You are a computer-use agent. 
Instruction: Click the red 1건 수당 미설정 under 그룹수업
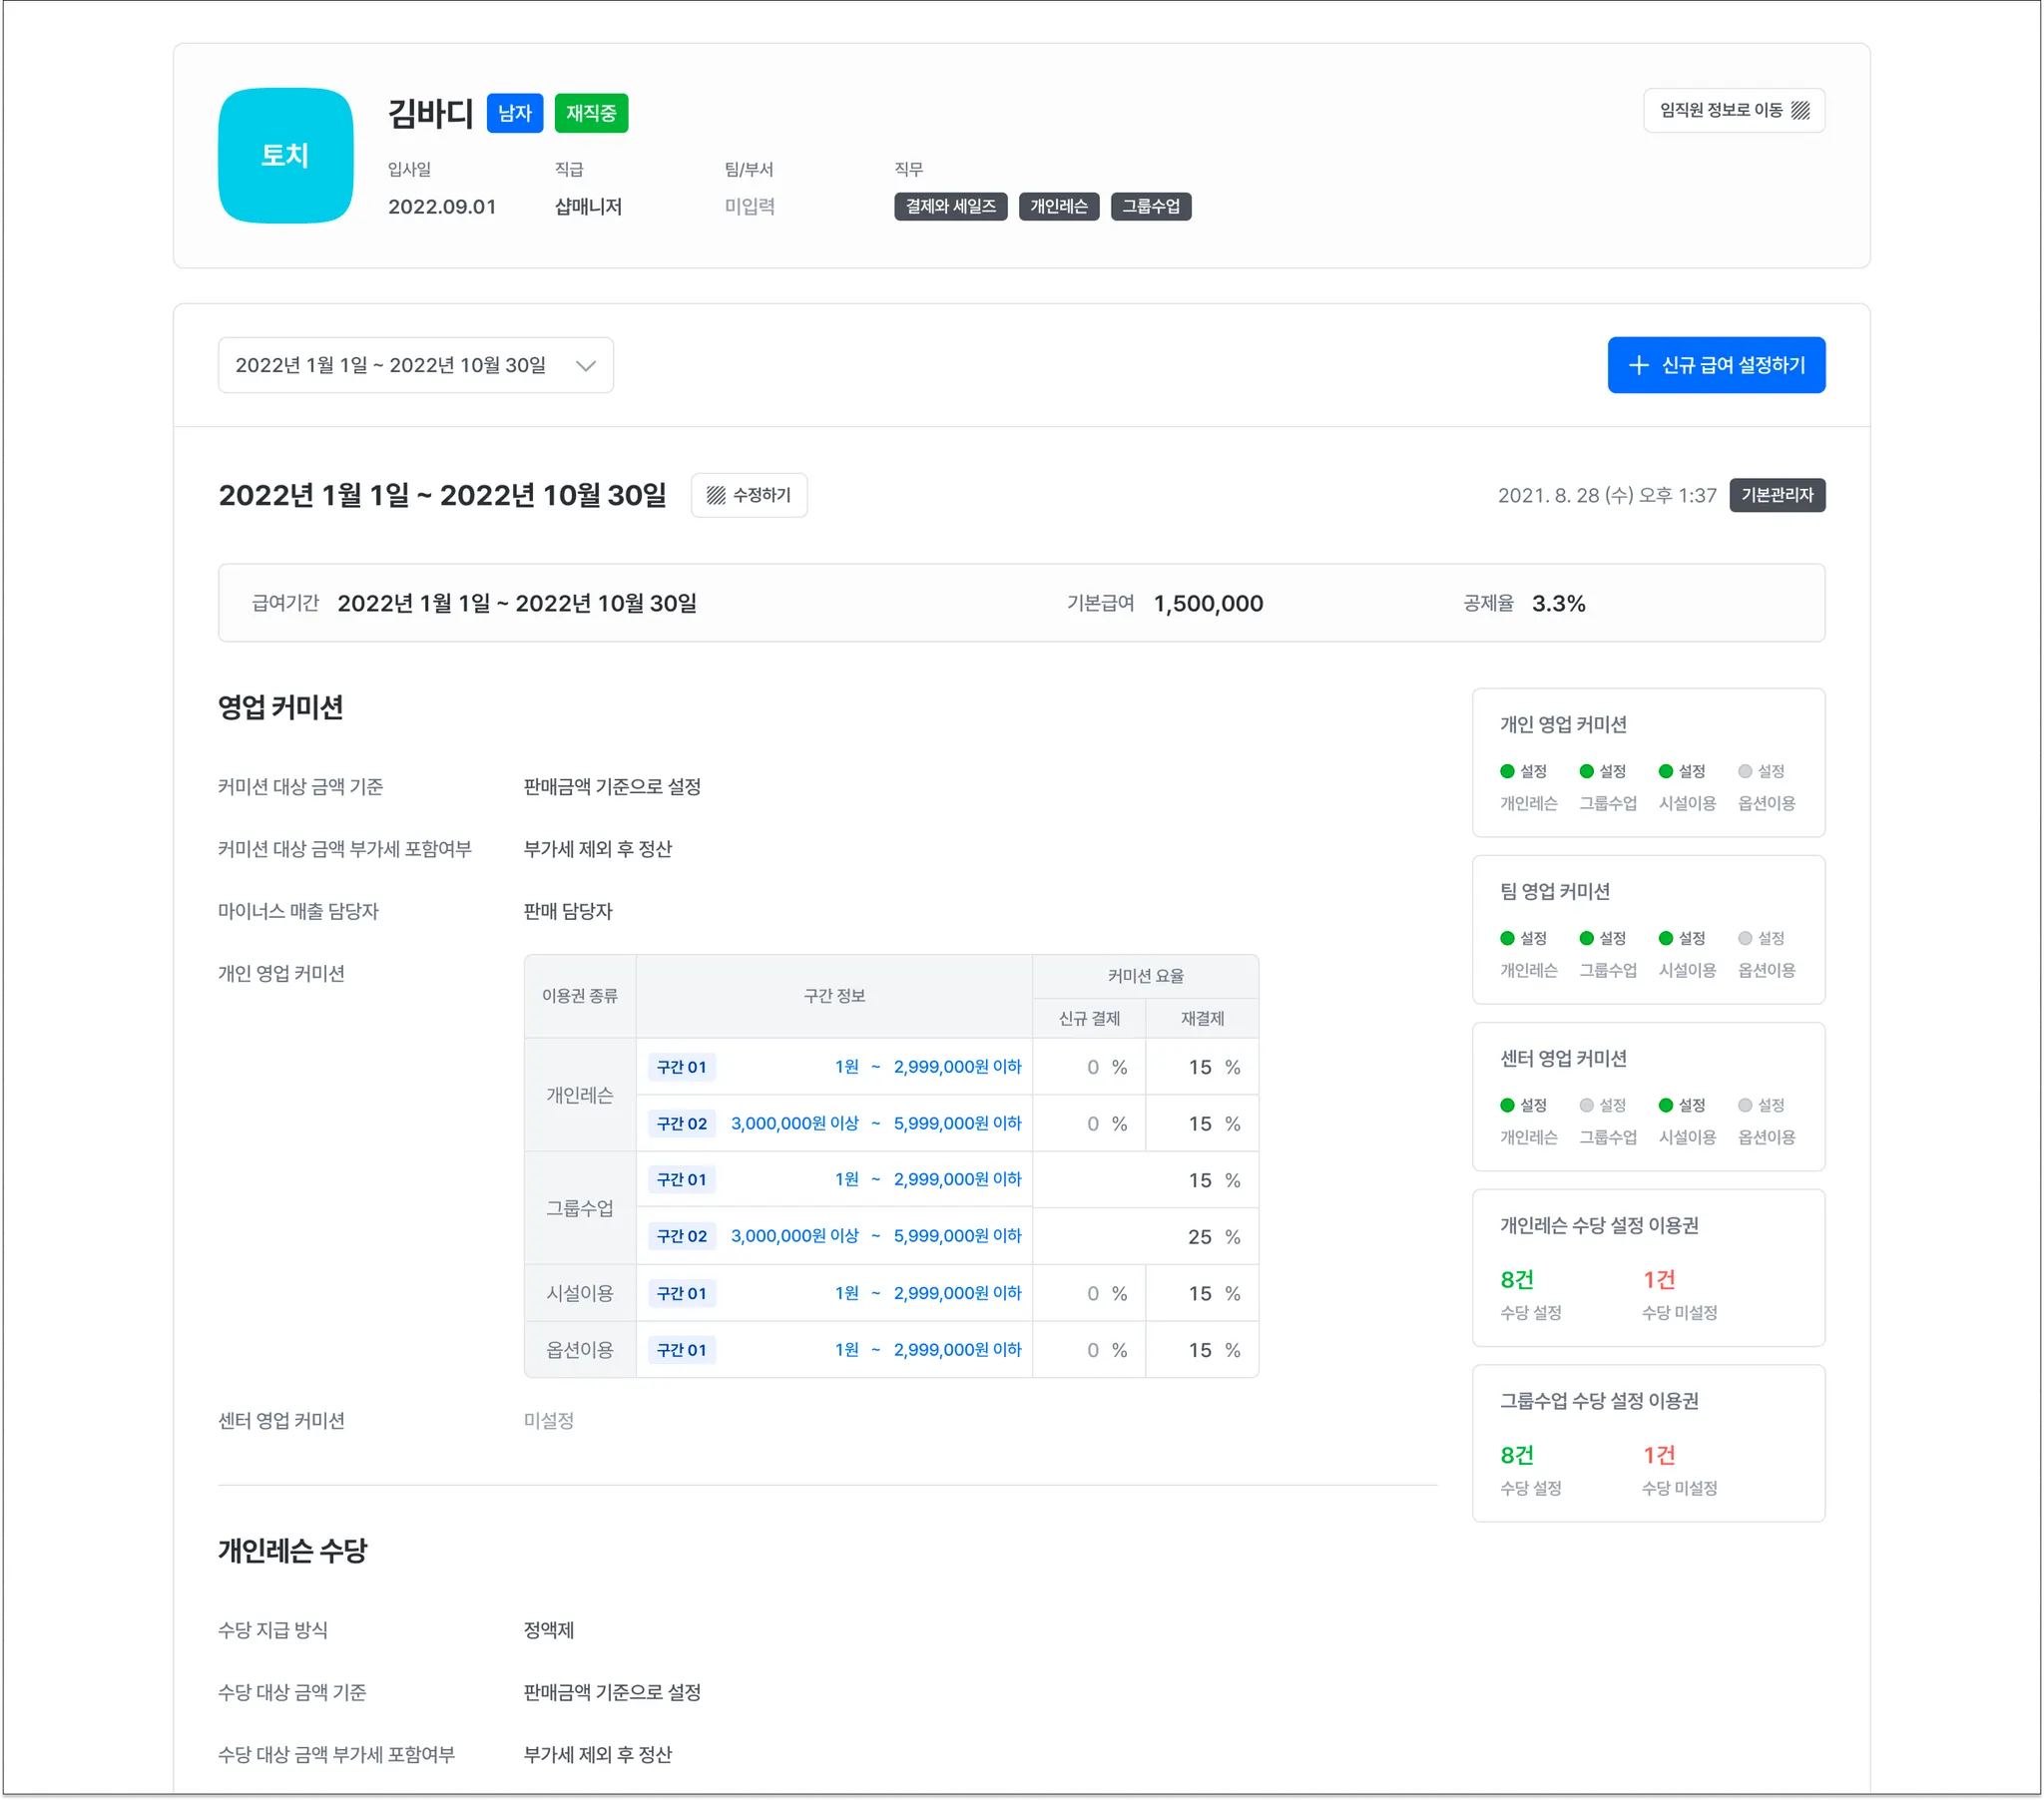(1658, 1455)
